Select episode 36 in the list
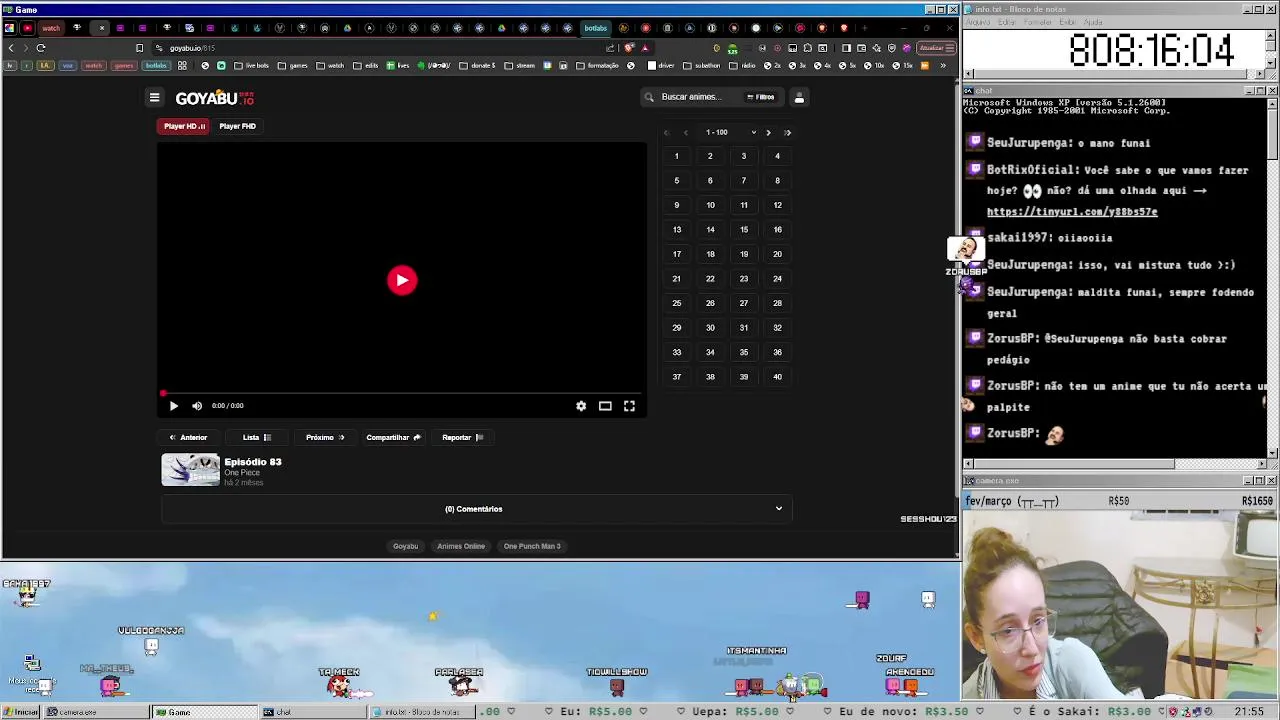The image size is (1280, 720). (x=777, y=352)
